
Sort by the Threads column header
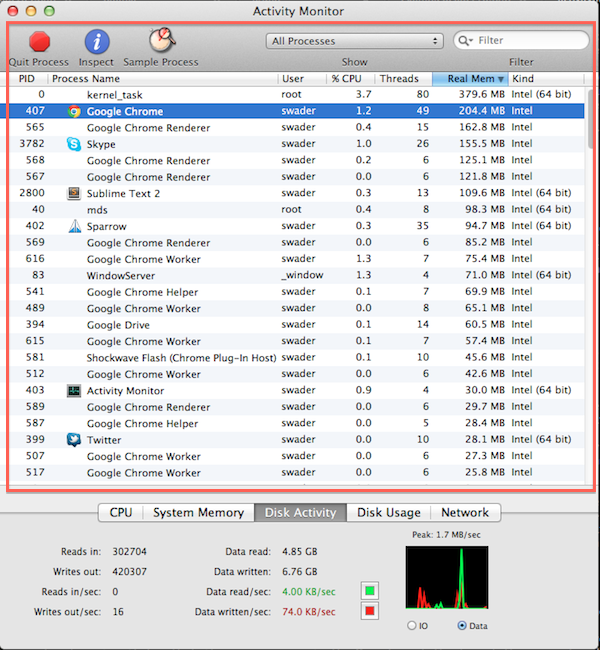pyautogui.click(x=403, y=79)
